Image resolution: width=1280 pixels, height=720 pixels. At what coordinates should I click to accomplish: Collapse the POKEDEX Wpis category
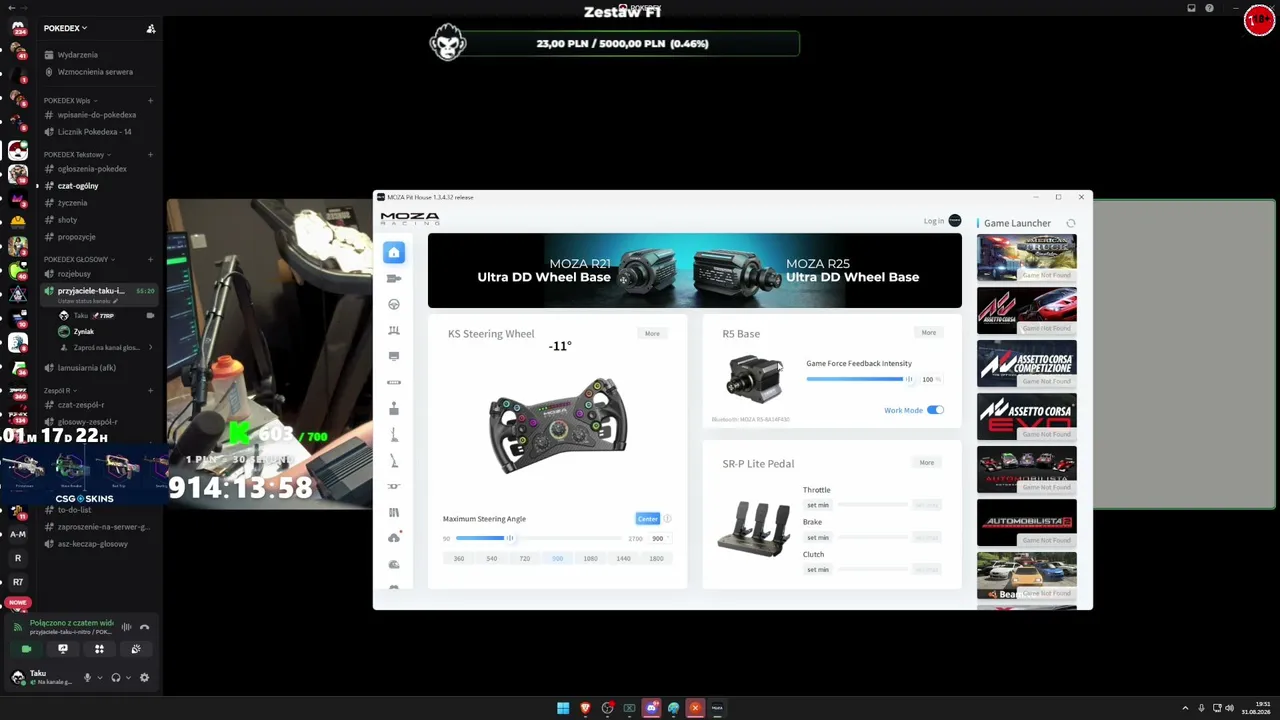click(69, 100)
